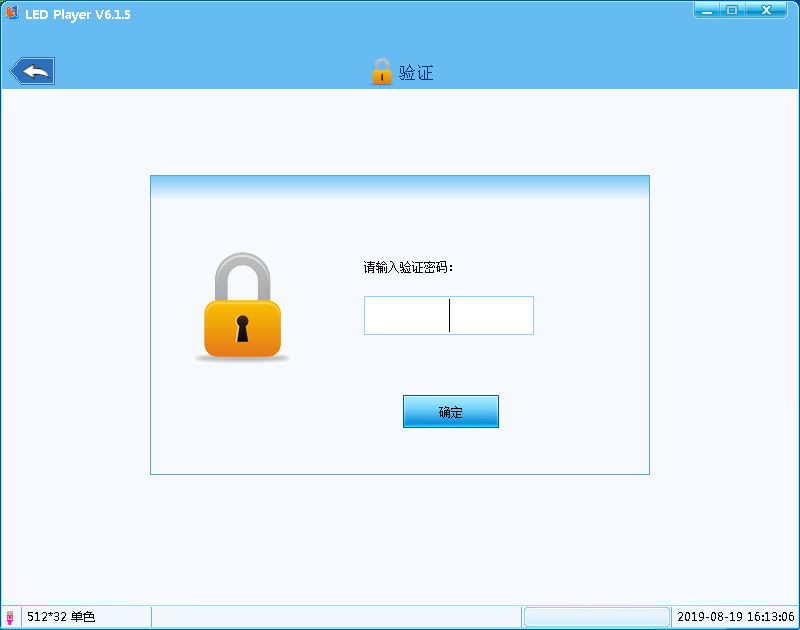Click the LED Player V6.1.5 title text
Screen dimensions: 800x630
[x=78, y=14]
